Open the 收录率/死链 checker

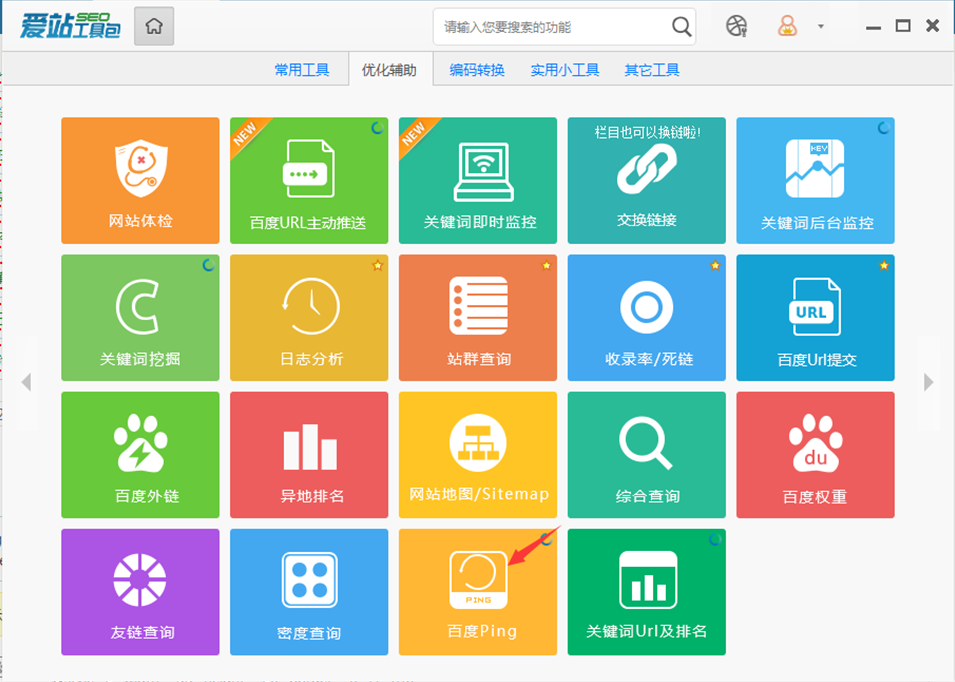[646, 317]
